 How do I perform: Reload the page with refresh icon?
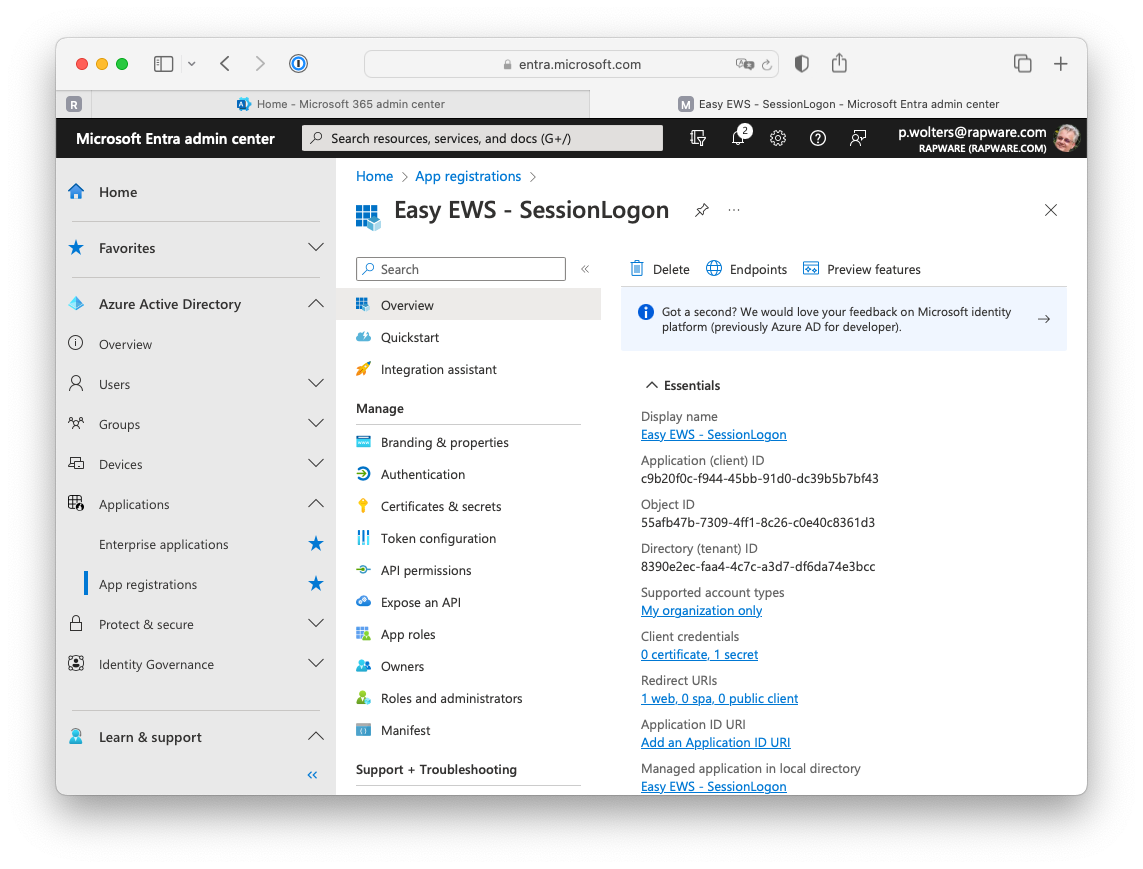(766, 65)
